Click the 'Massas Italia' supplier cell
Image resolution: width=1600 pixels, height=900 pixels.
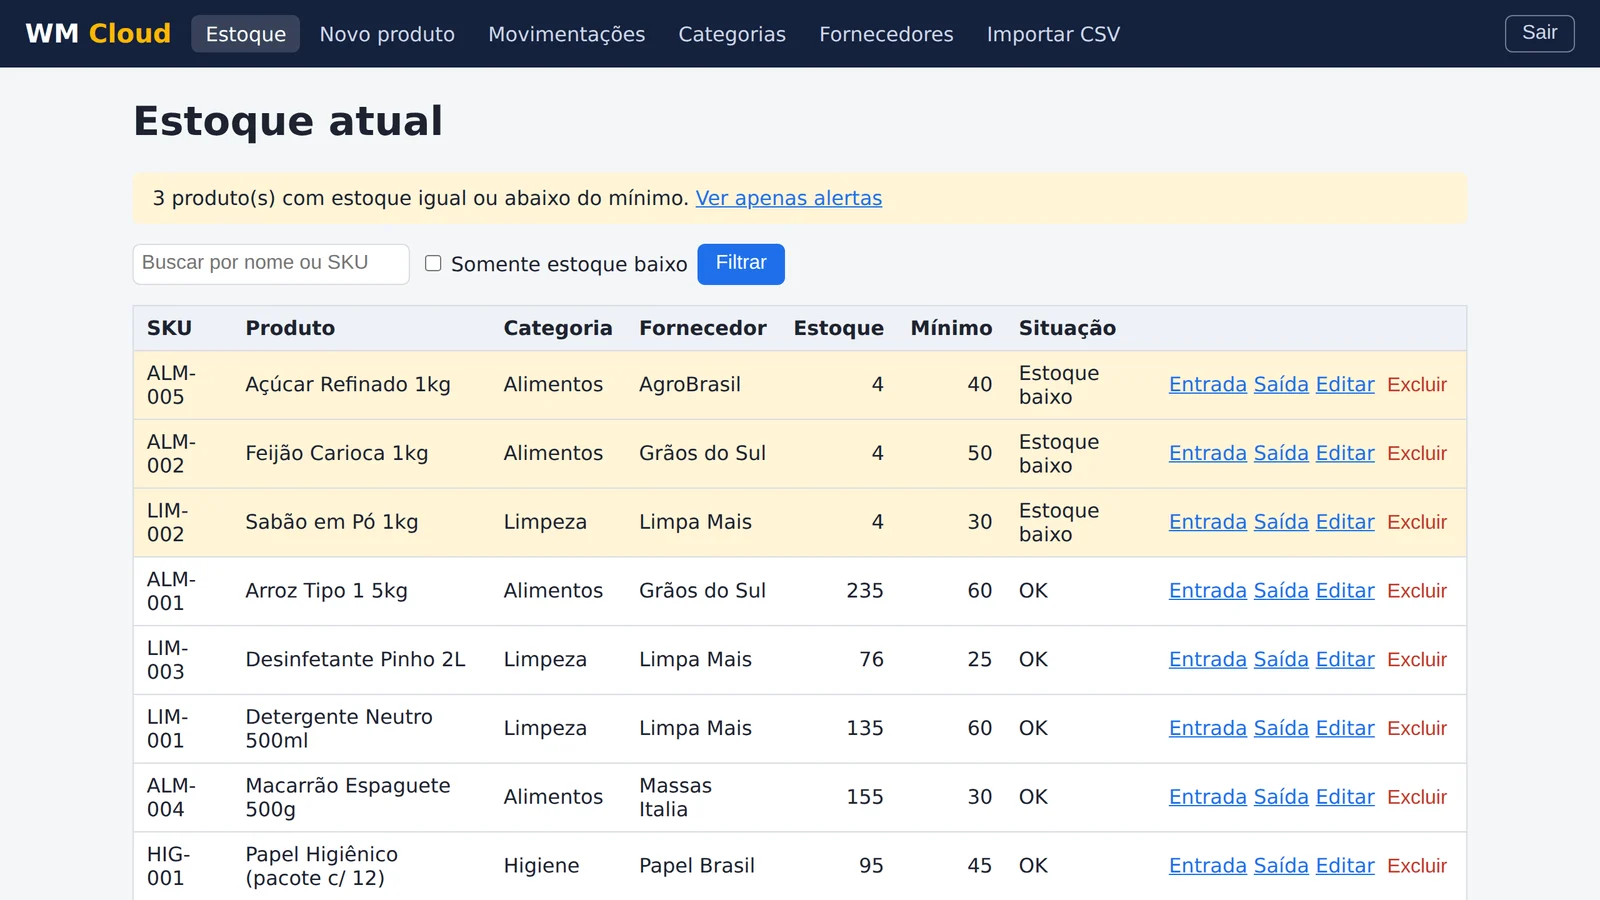[x=702, y=797]
